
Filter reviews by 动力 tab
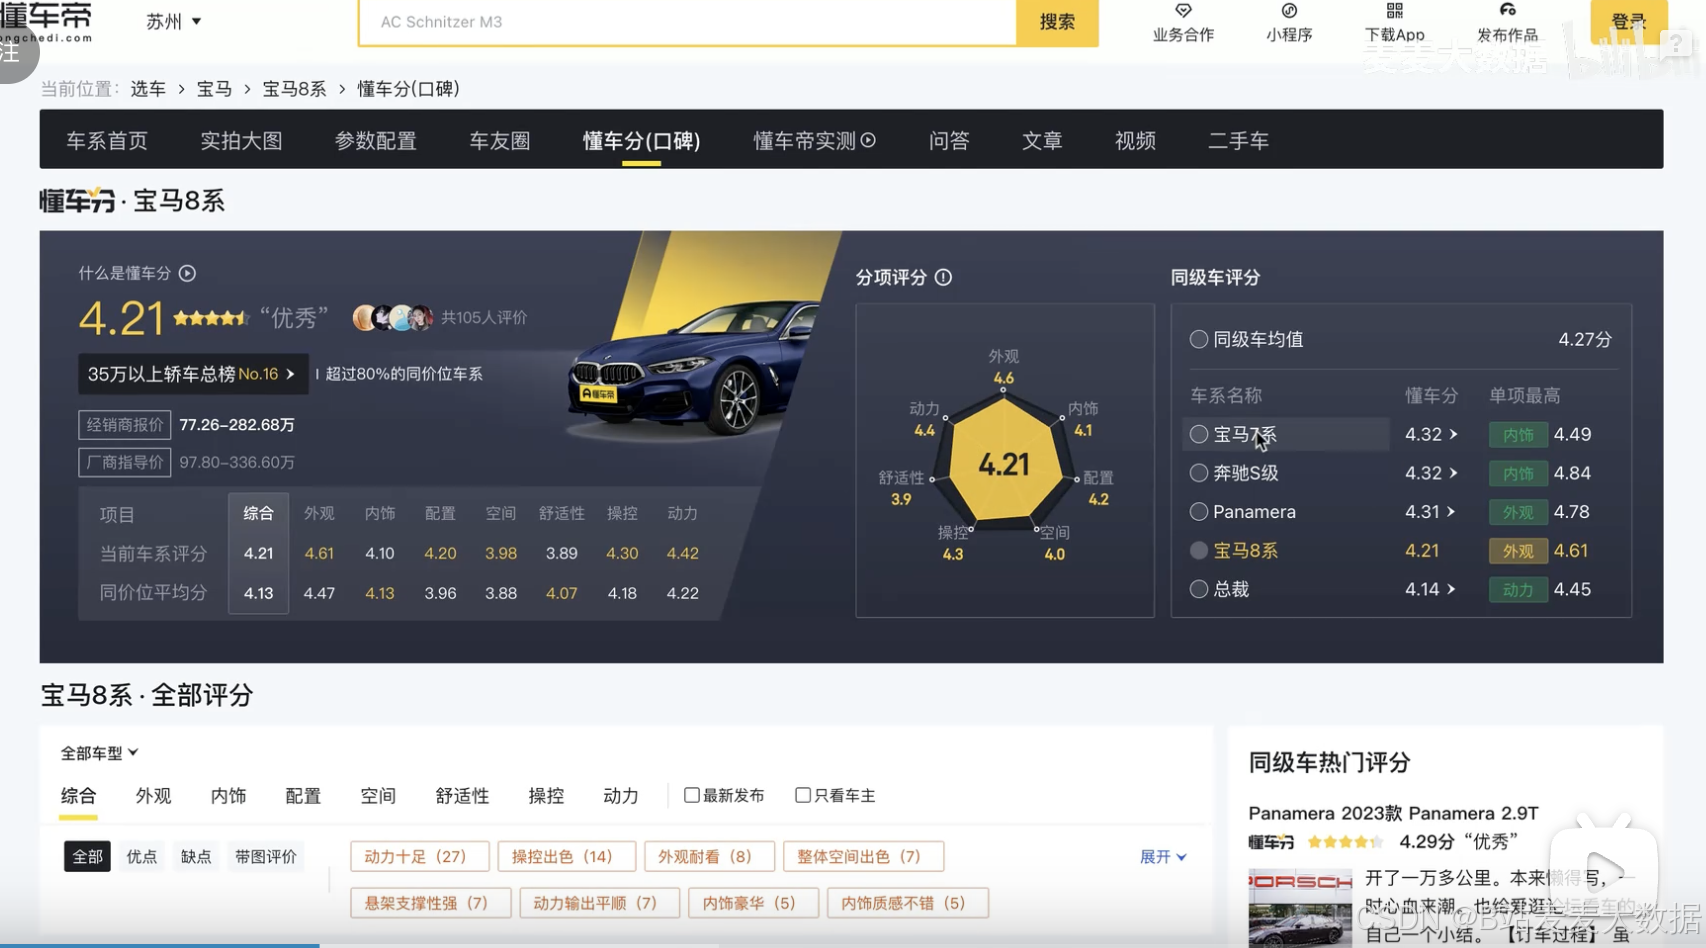pos(621,796)
